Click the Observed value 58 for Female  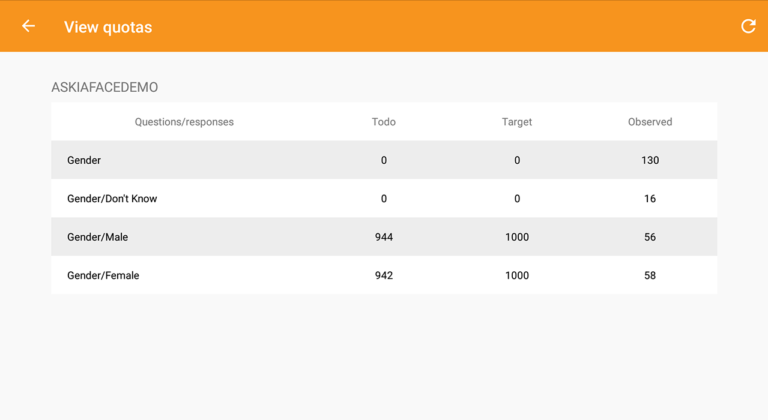coord(650,275)
